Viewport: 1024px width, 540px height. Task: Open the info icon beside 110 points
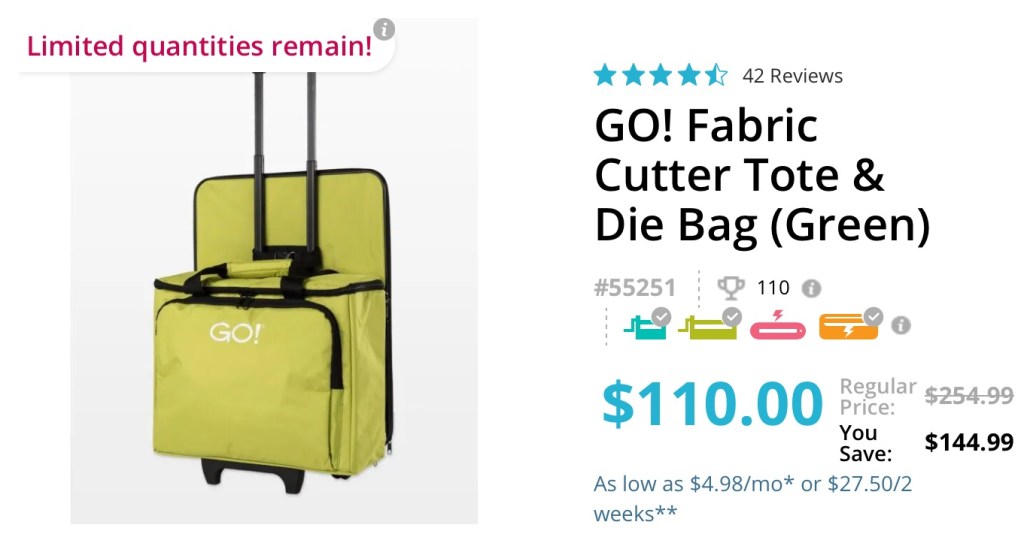click(811, 289)
